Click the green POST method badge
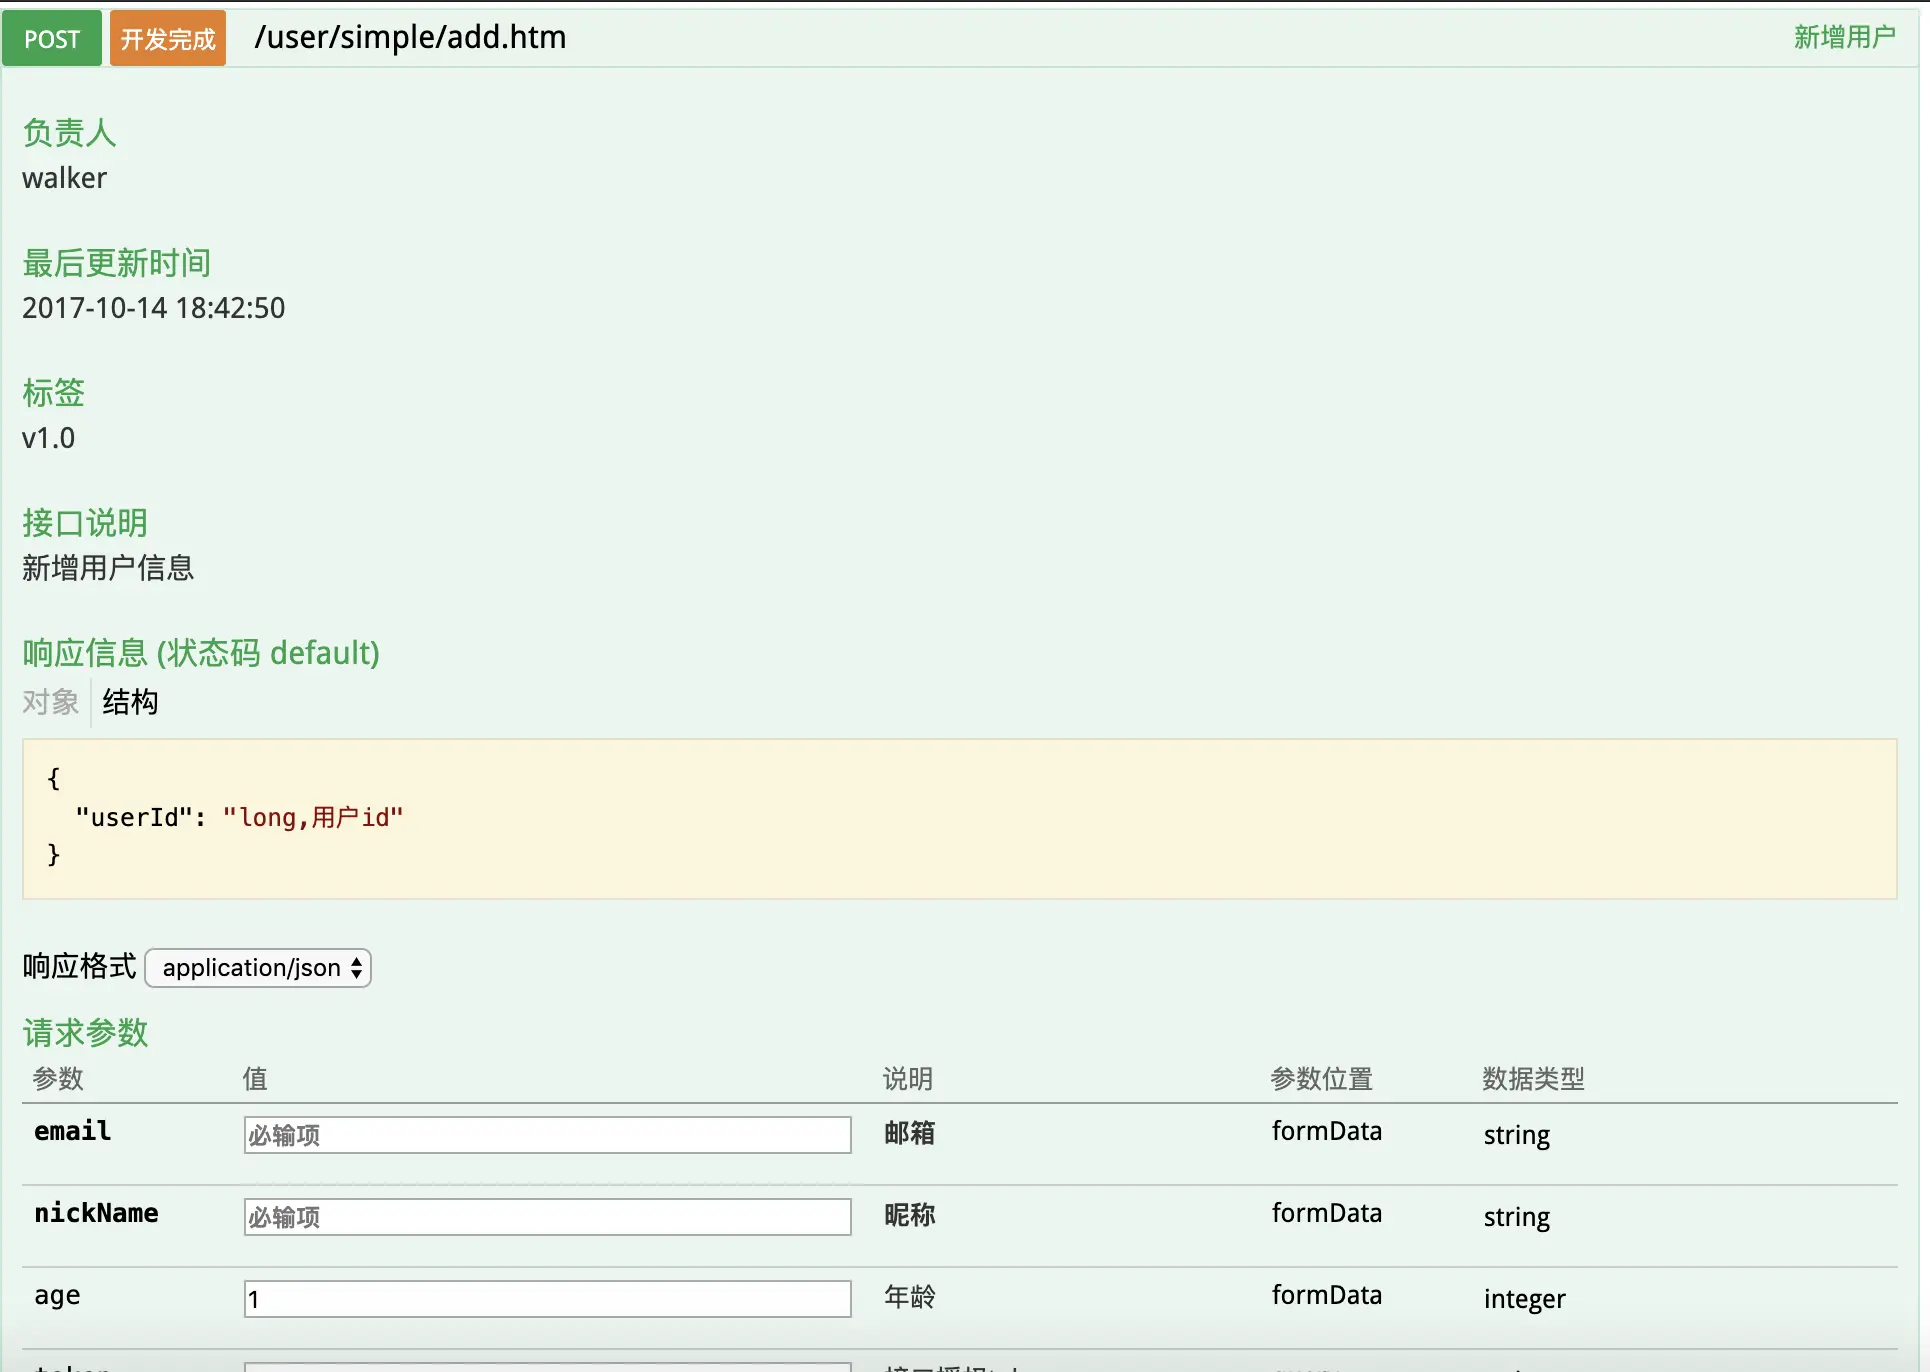 coord(52,39)
